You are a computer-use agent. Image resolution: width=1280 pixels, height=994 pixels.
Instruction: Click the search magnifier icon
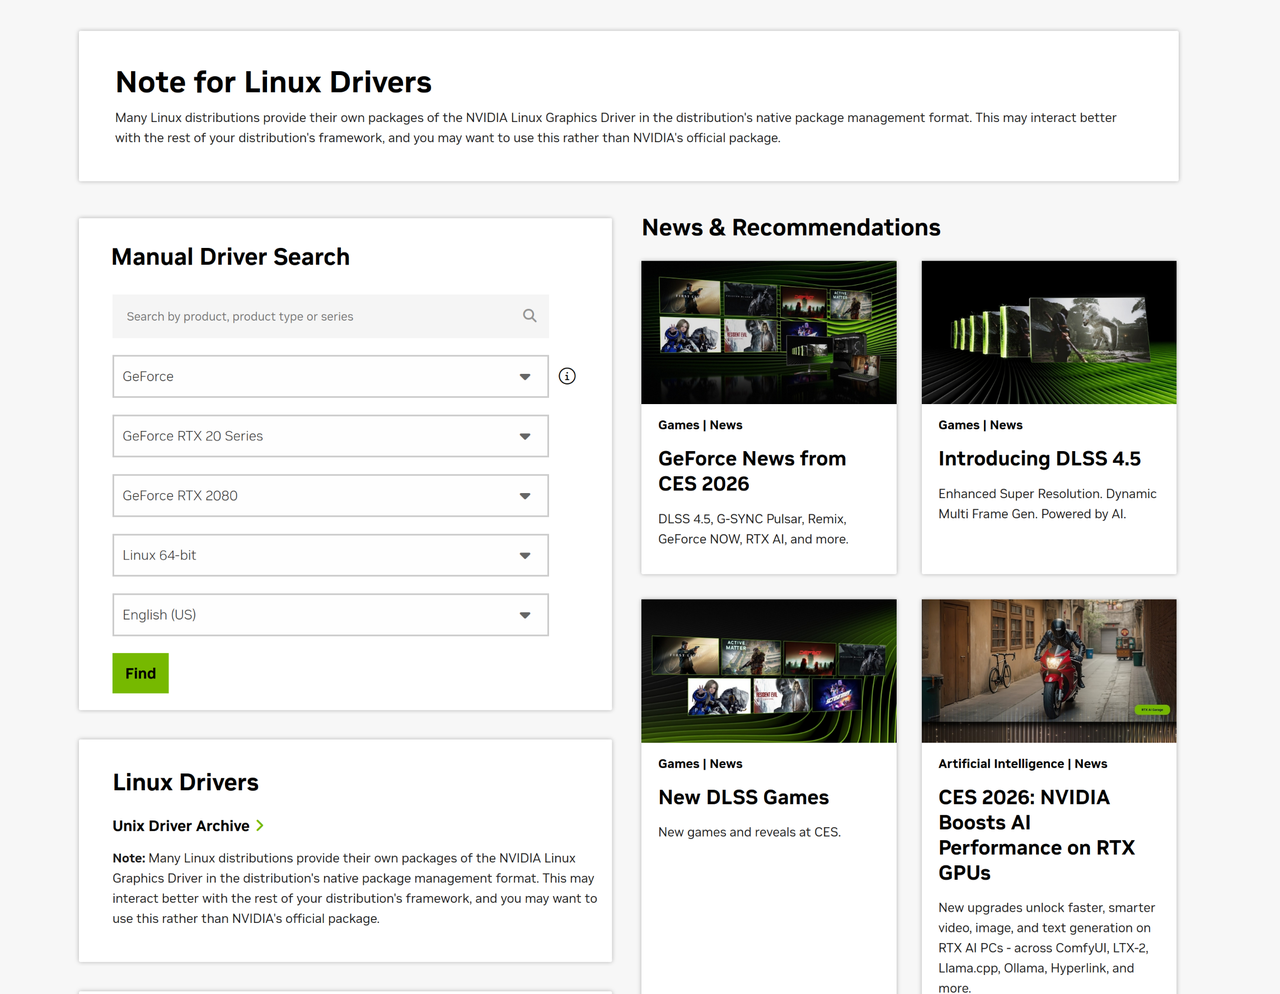click(x=529, y=316)
